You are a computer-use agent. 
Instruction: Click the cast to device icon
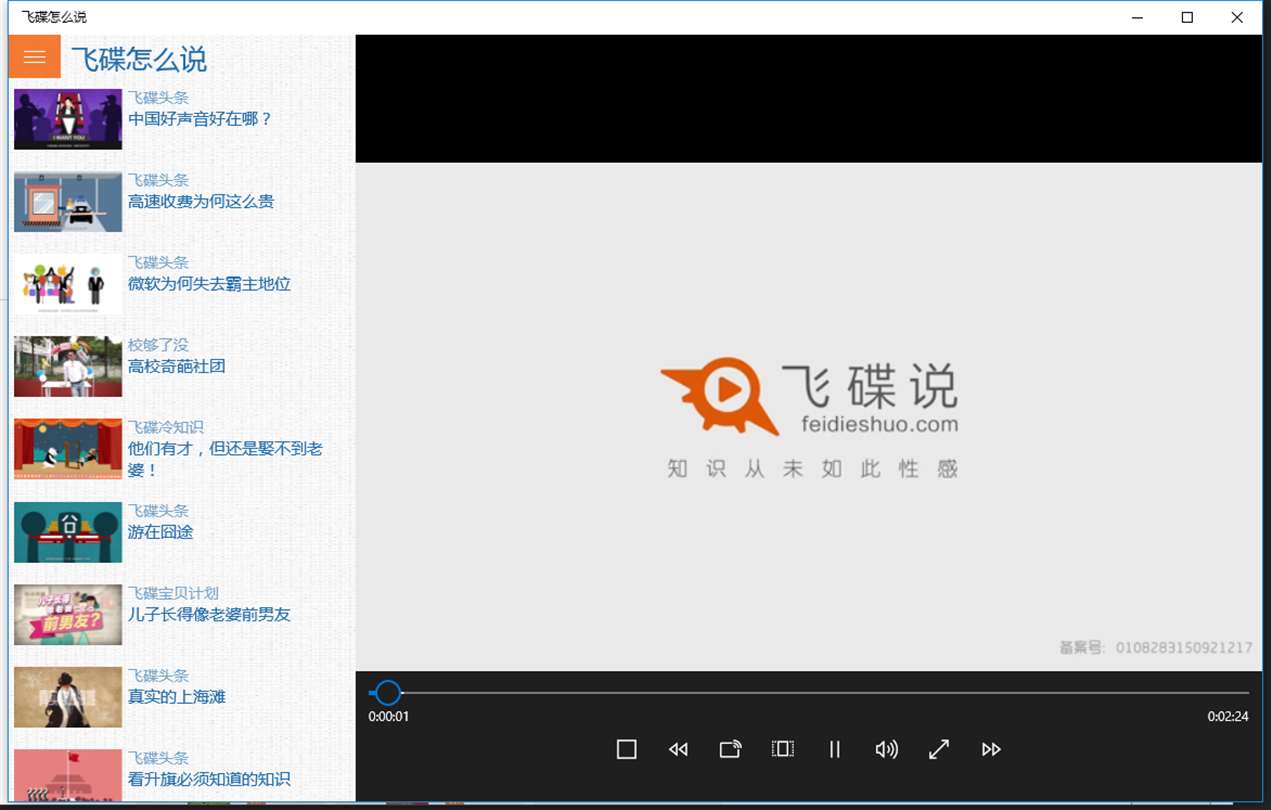coord(731,749)
